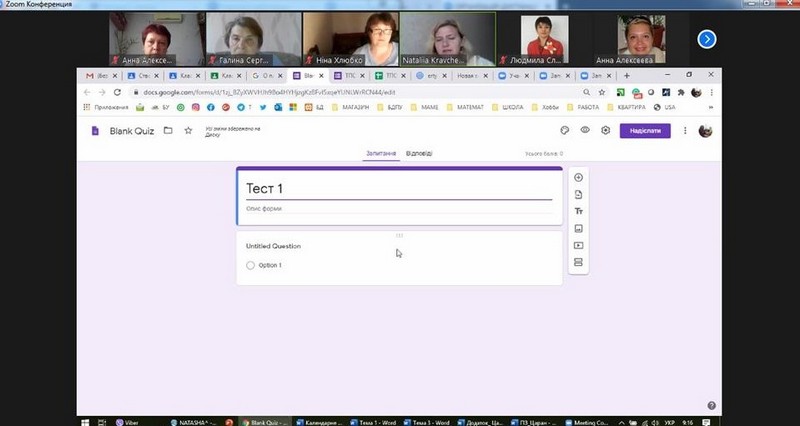Open the Chrome three-dot menu
The height and width of the screenshot is (426, 800).
tap(711, 92)
